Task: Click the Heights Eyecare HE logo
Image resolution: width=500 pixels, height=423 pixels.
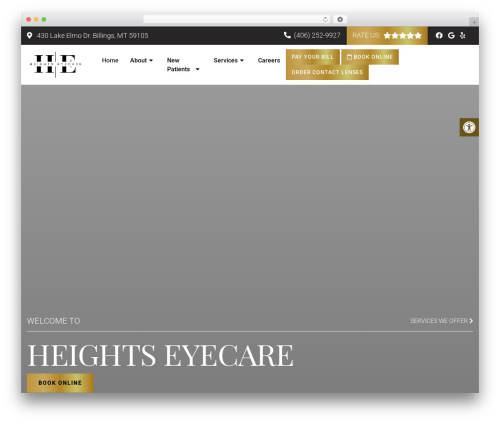Action: (x=55, y=64)
